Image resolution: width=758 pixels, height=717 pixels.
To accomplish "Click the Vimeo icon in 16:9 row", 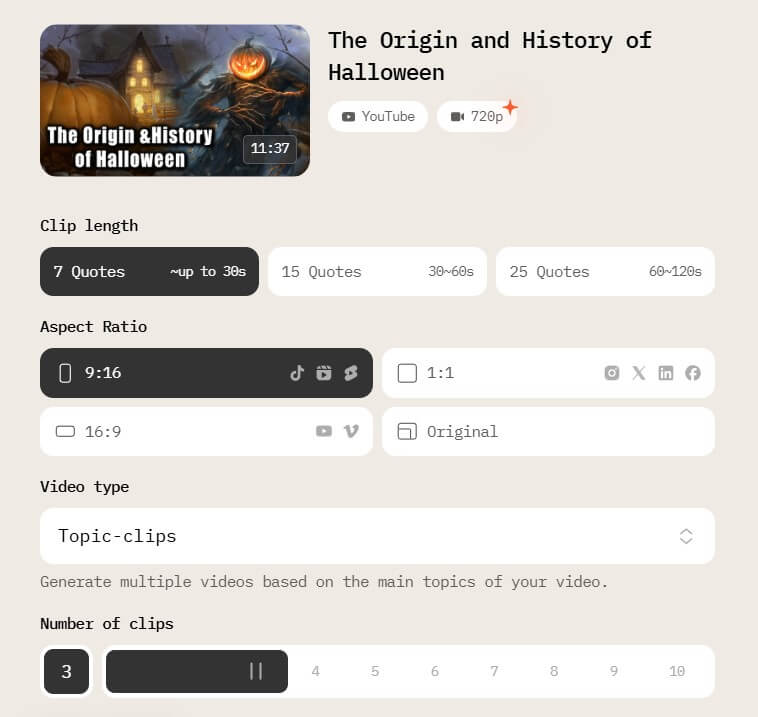I will pyautogui.click(x=351, y=431).
